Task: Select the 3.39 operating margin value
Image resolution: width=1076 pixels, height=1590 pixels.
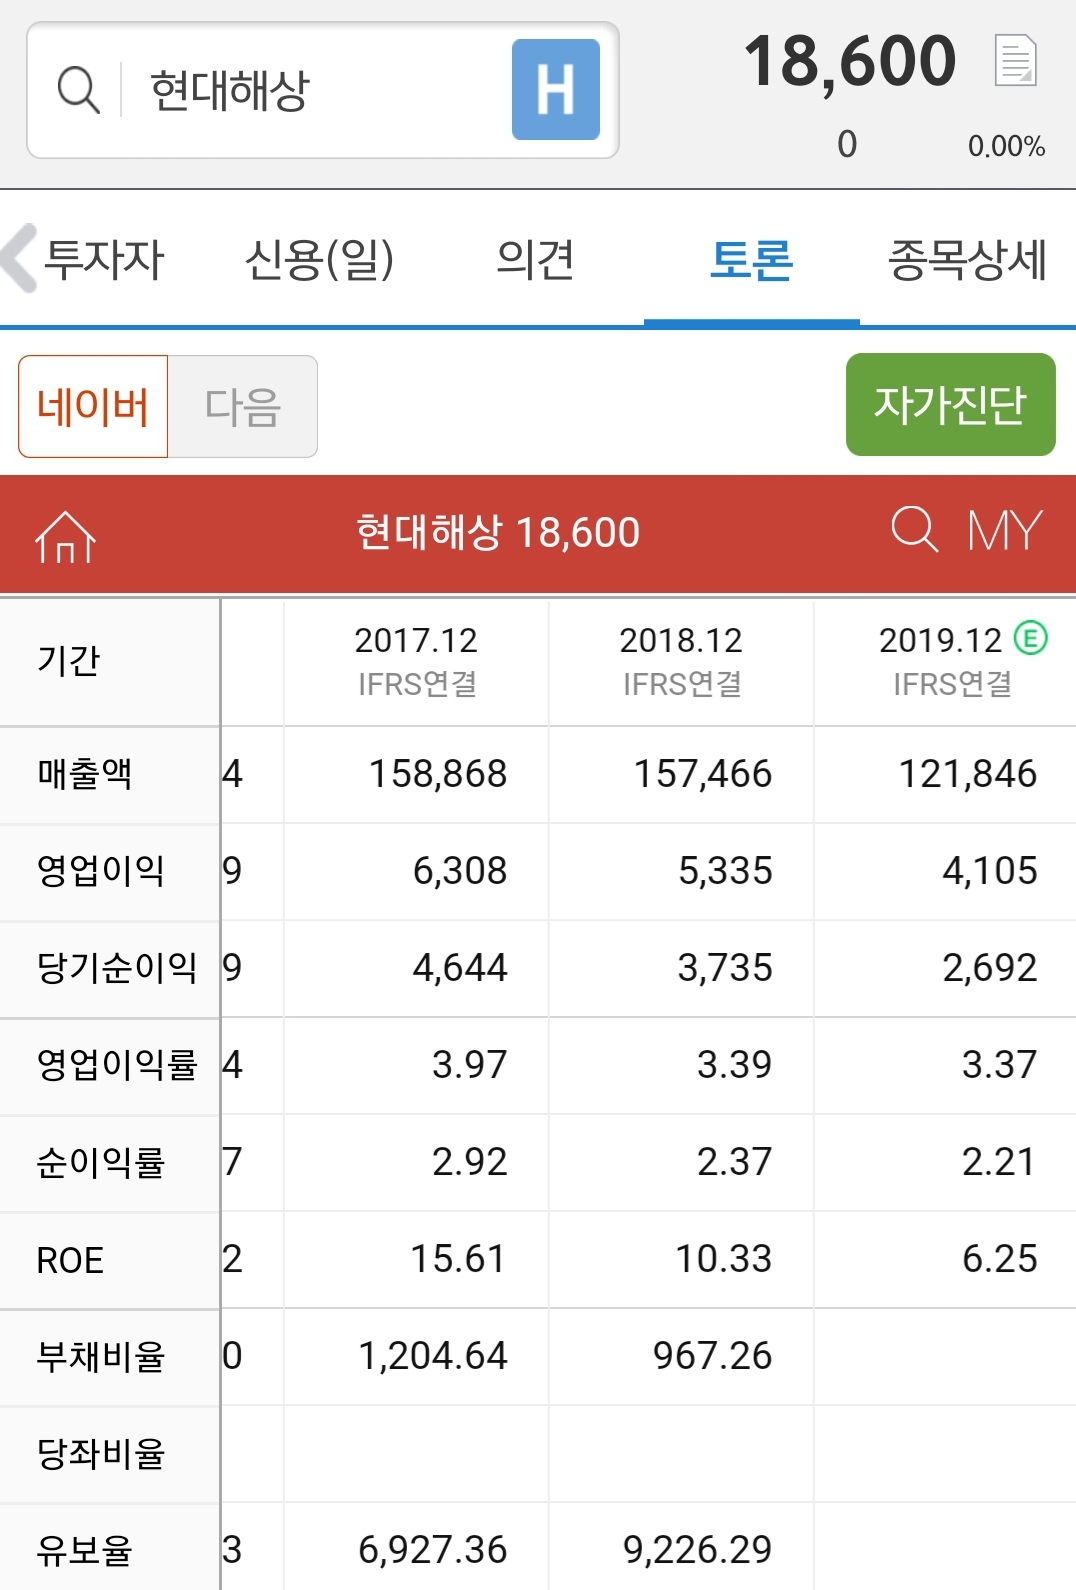Action: (735, 1065)
